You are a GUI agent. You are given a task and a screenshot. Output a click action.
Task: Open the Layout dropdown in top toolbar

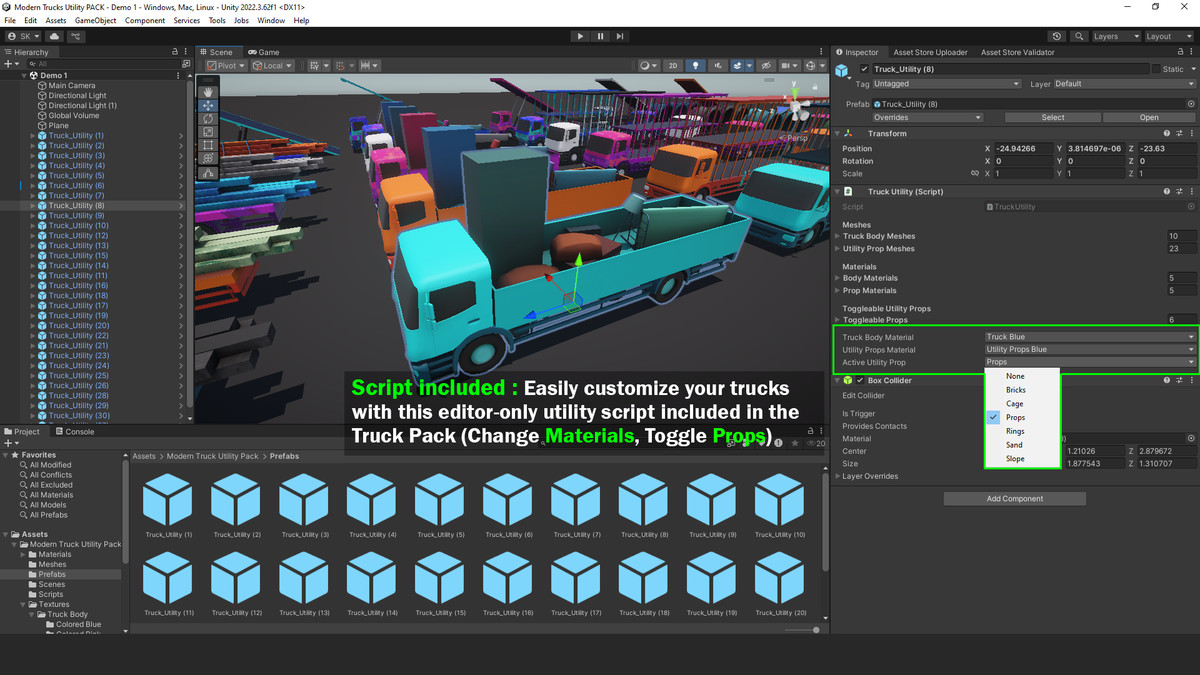[x=1168, y=36]
